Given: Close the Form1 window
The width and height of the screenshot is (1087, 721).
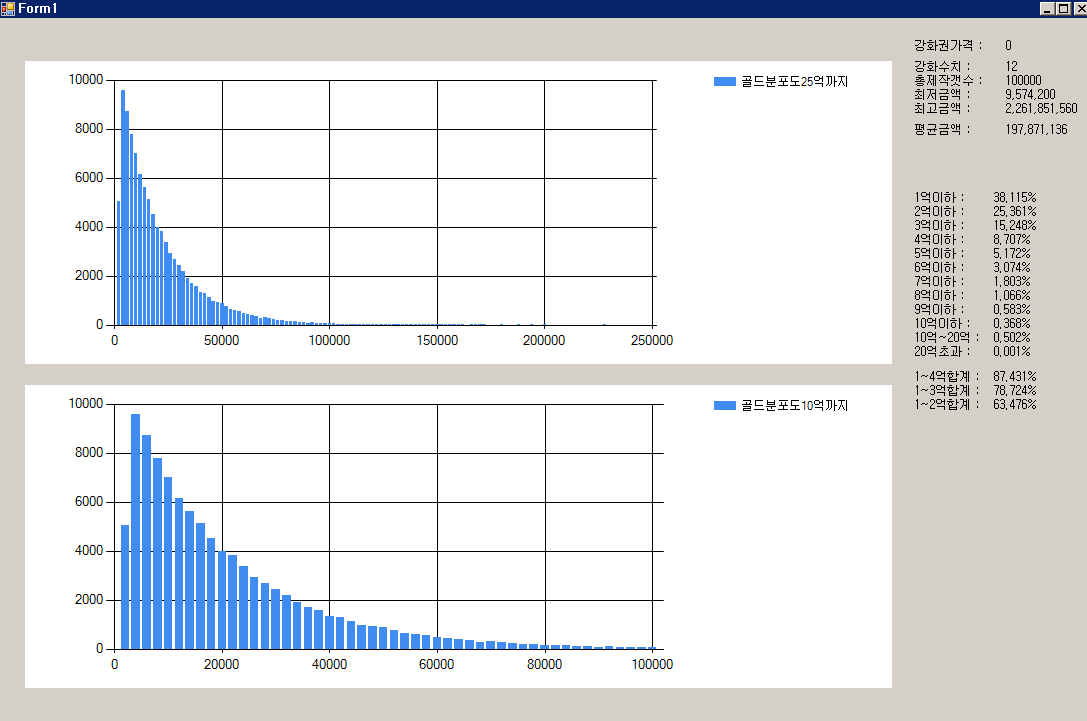Looking at the screenshot, I should 1078,8.
